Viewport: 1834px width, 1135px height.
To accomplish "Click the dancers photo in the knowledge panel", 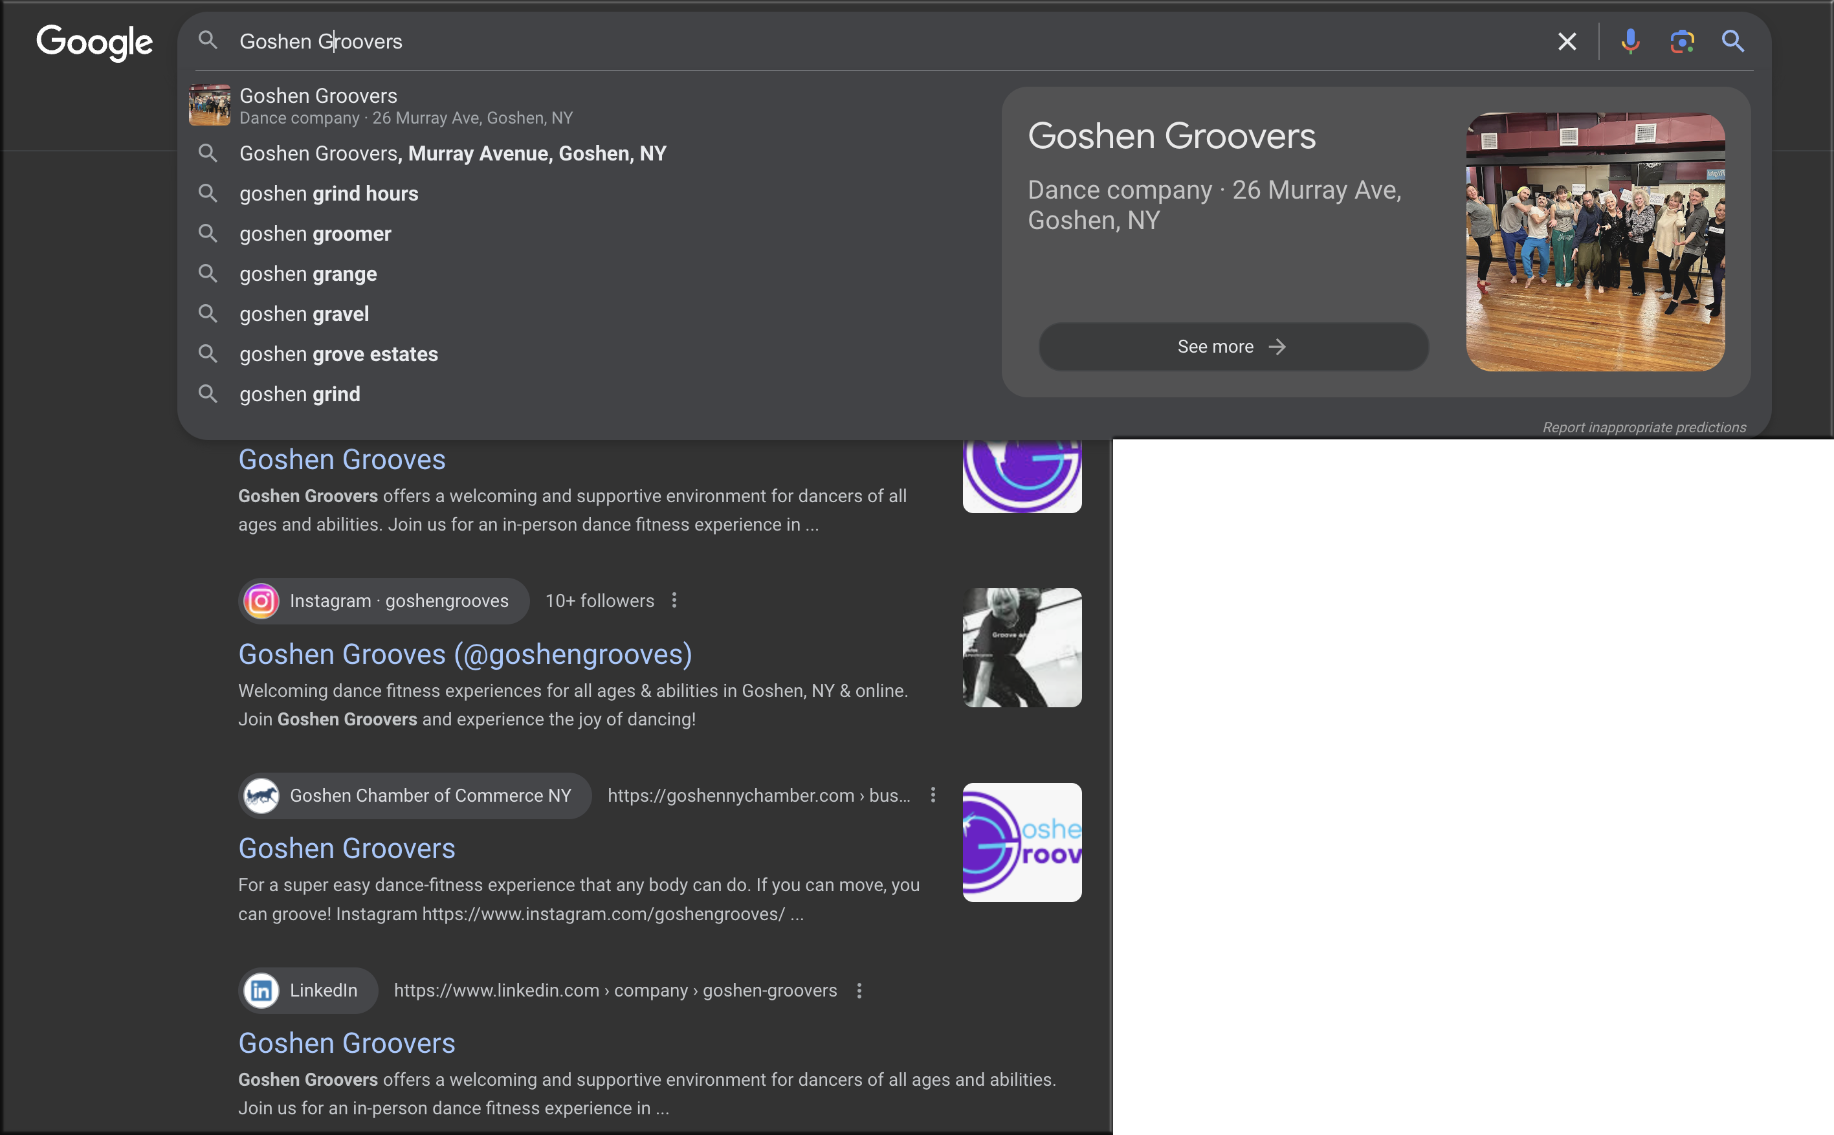I will 1594,242.
